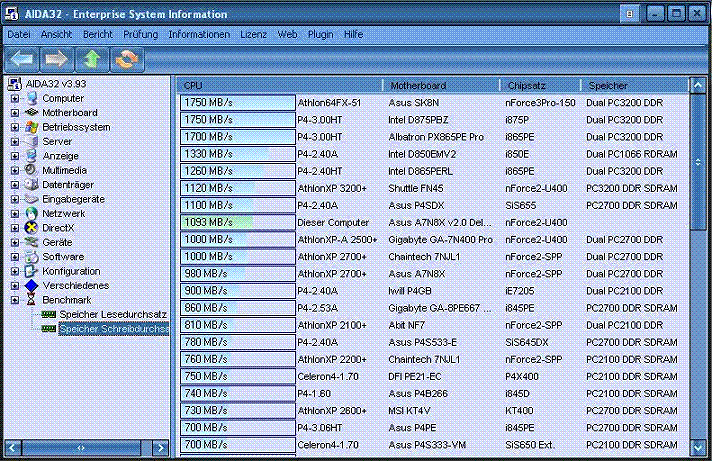Select the Iwill P4GB row
The height and width of the screenshot is (461, 712).
pos(433,291)
